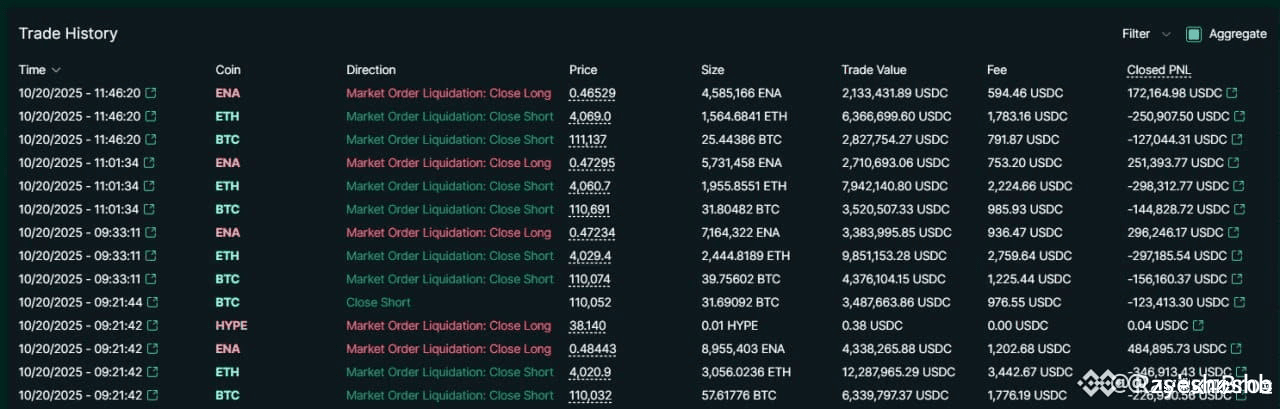The width and height of the screenshot is (1280, 409).
Task: Click the underlined price 0.46529
Action: (x=592, y=93)
